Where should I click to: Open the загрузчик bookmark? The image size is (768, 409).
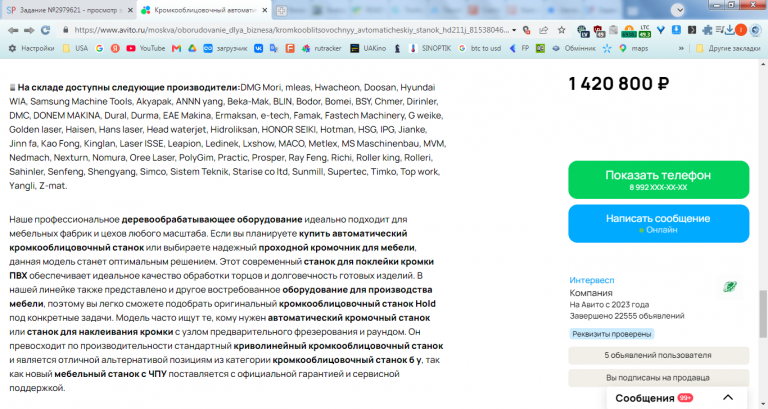pos(225,48)
